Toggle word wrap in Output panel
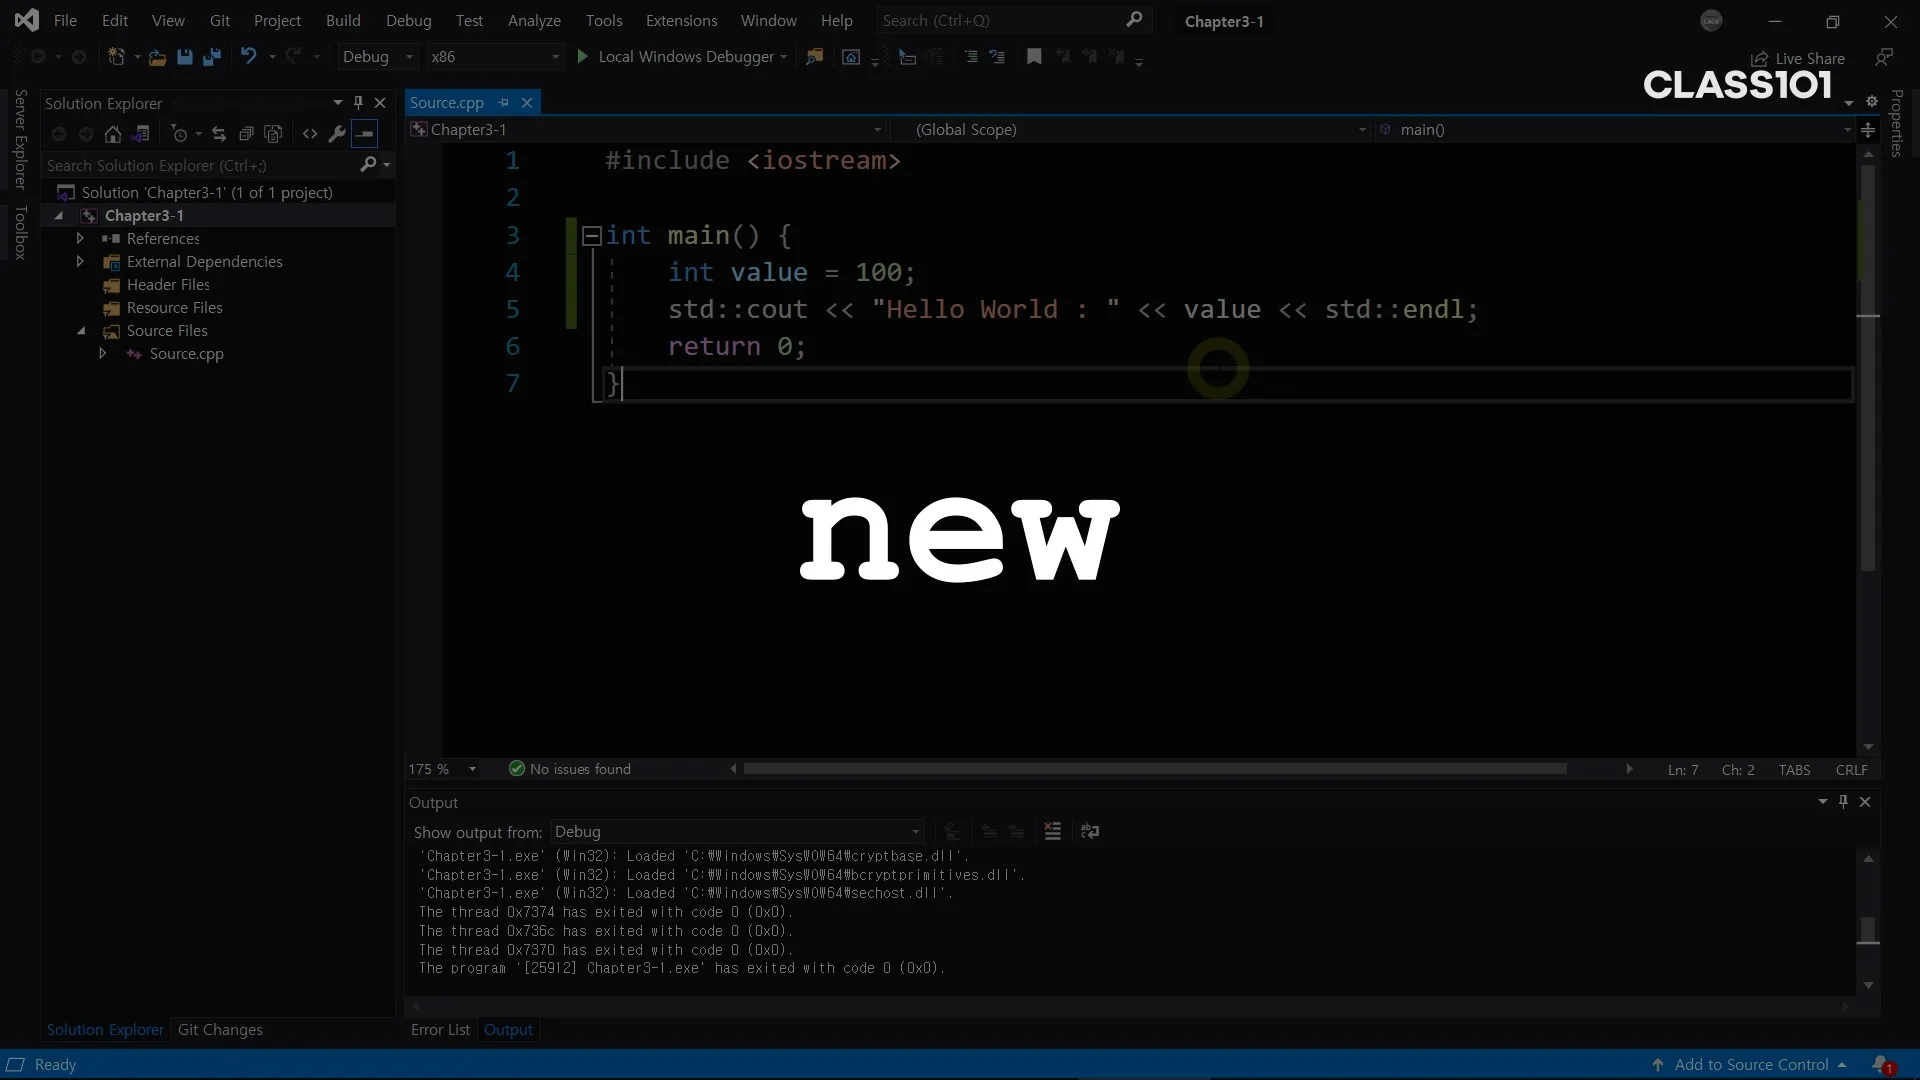The image size is (1920, 1080). click(1090, 831)
